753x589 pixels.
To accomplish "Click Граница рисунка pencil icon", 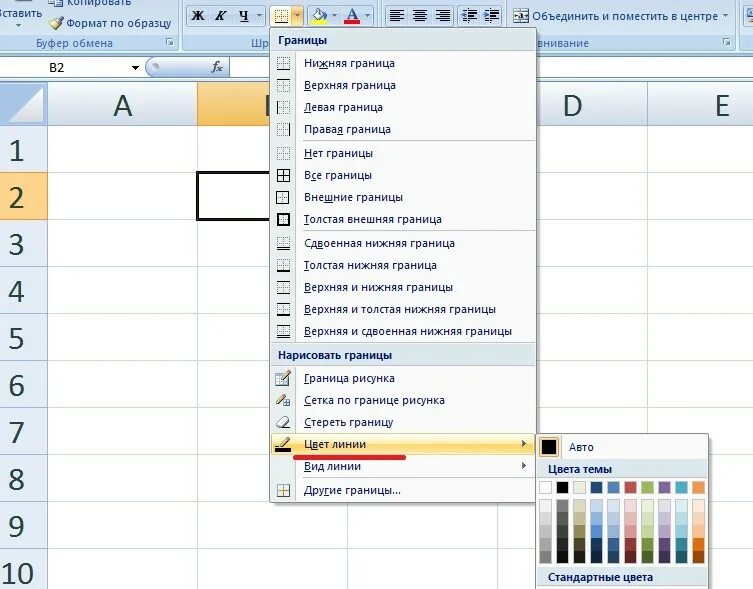I will point(283,378).
